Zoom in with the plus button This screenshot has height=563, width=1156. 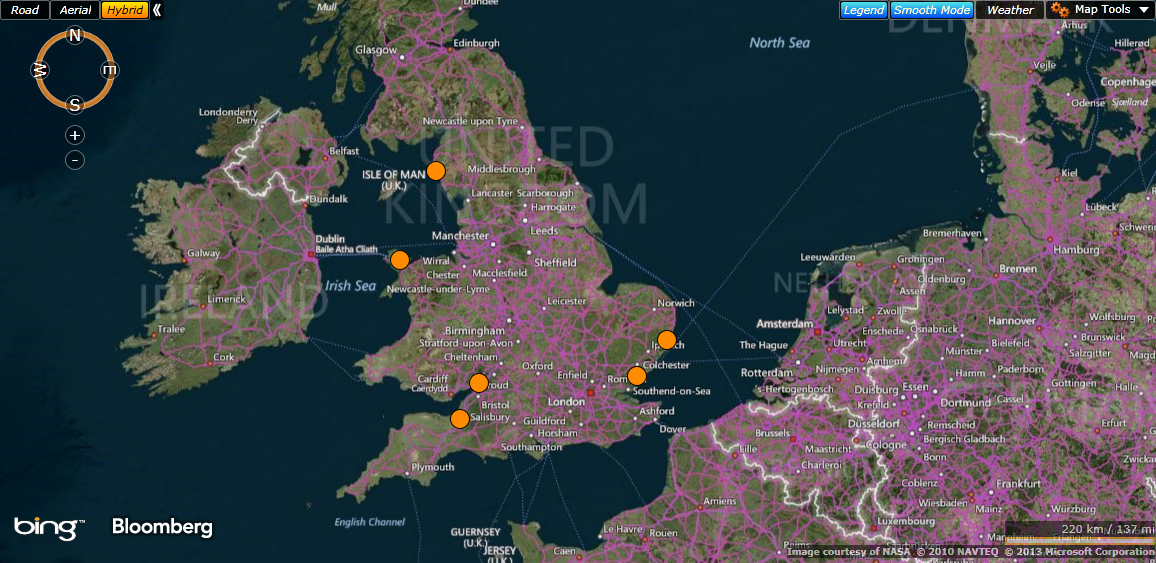tap(75, 135)
